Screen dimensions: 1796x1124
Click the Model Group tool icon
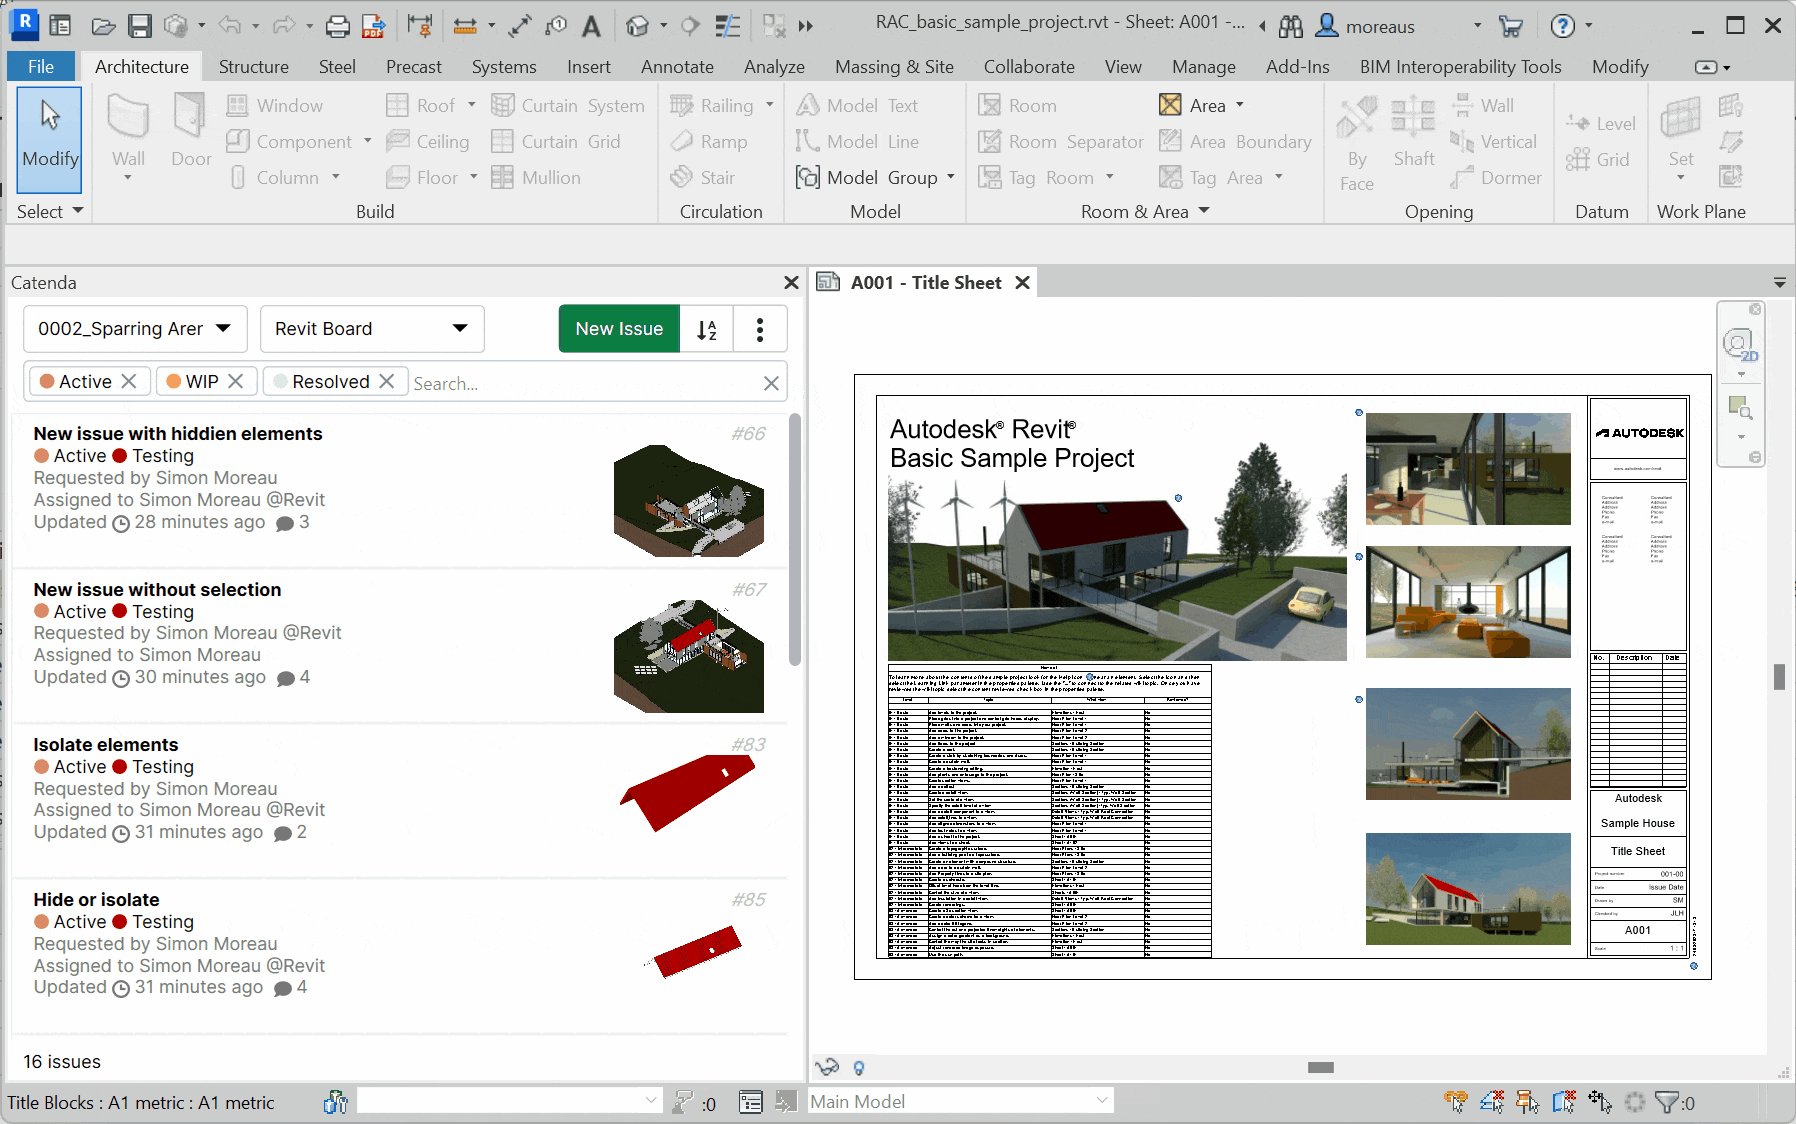tap(807, 178)
